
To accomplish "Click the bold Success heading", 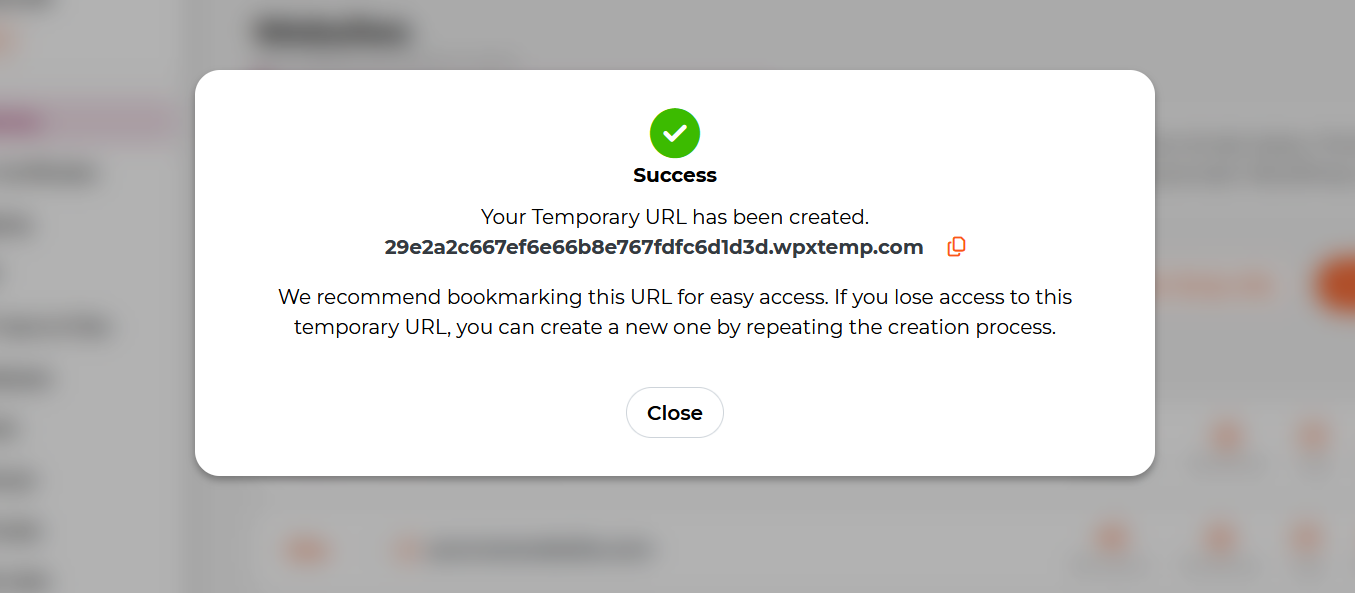I will coord(675,175).
